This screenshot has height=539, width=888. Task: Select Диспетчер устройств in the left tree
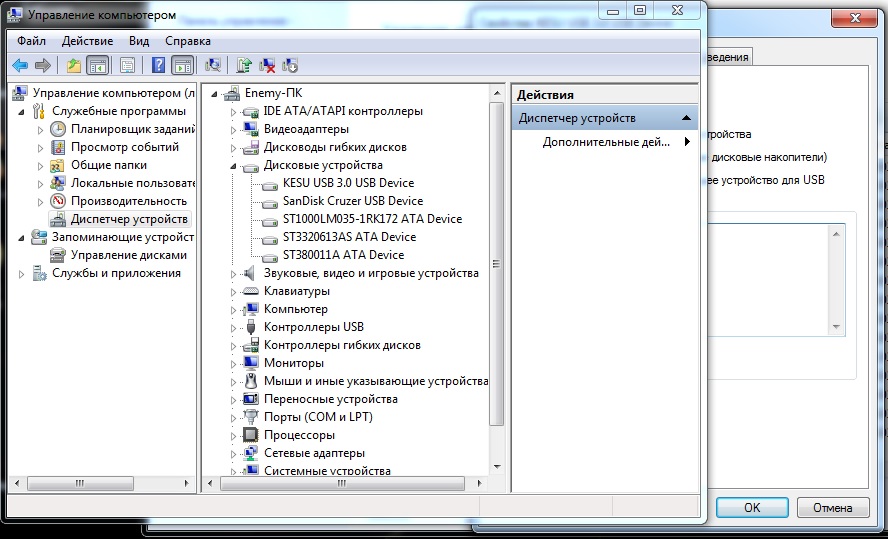(x=129, y=219)
